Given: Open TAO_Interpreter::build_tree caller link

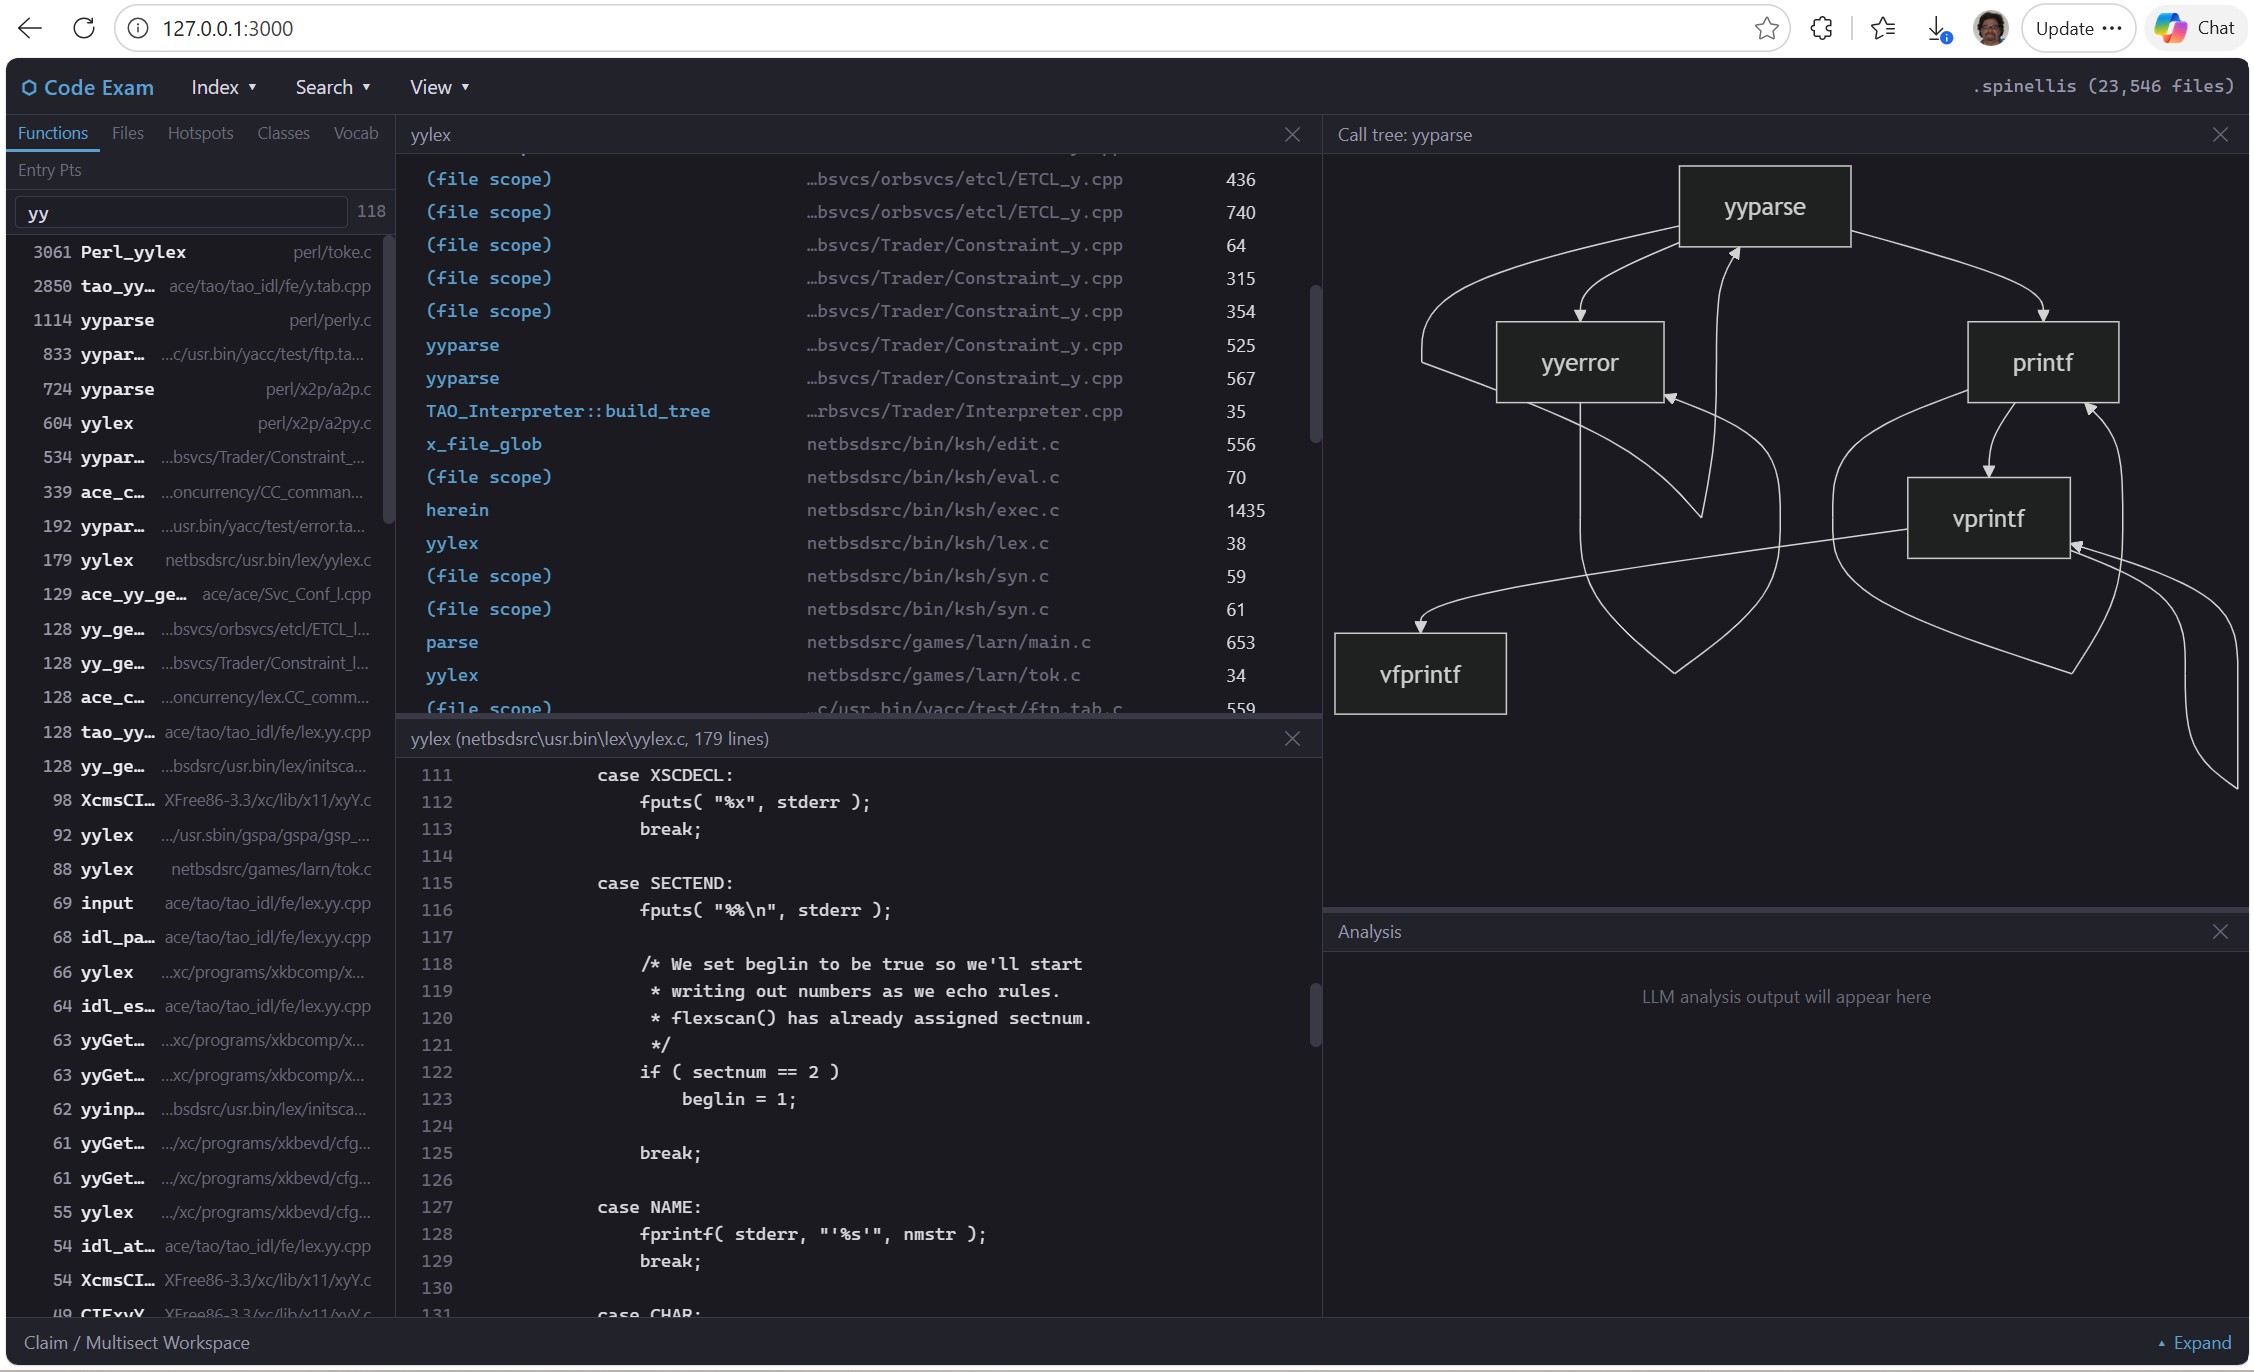Looking at the screenshot, I should (x=567, y=411).
